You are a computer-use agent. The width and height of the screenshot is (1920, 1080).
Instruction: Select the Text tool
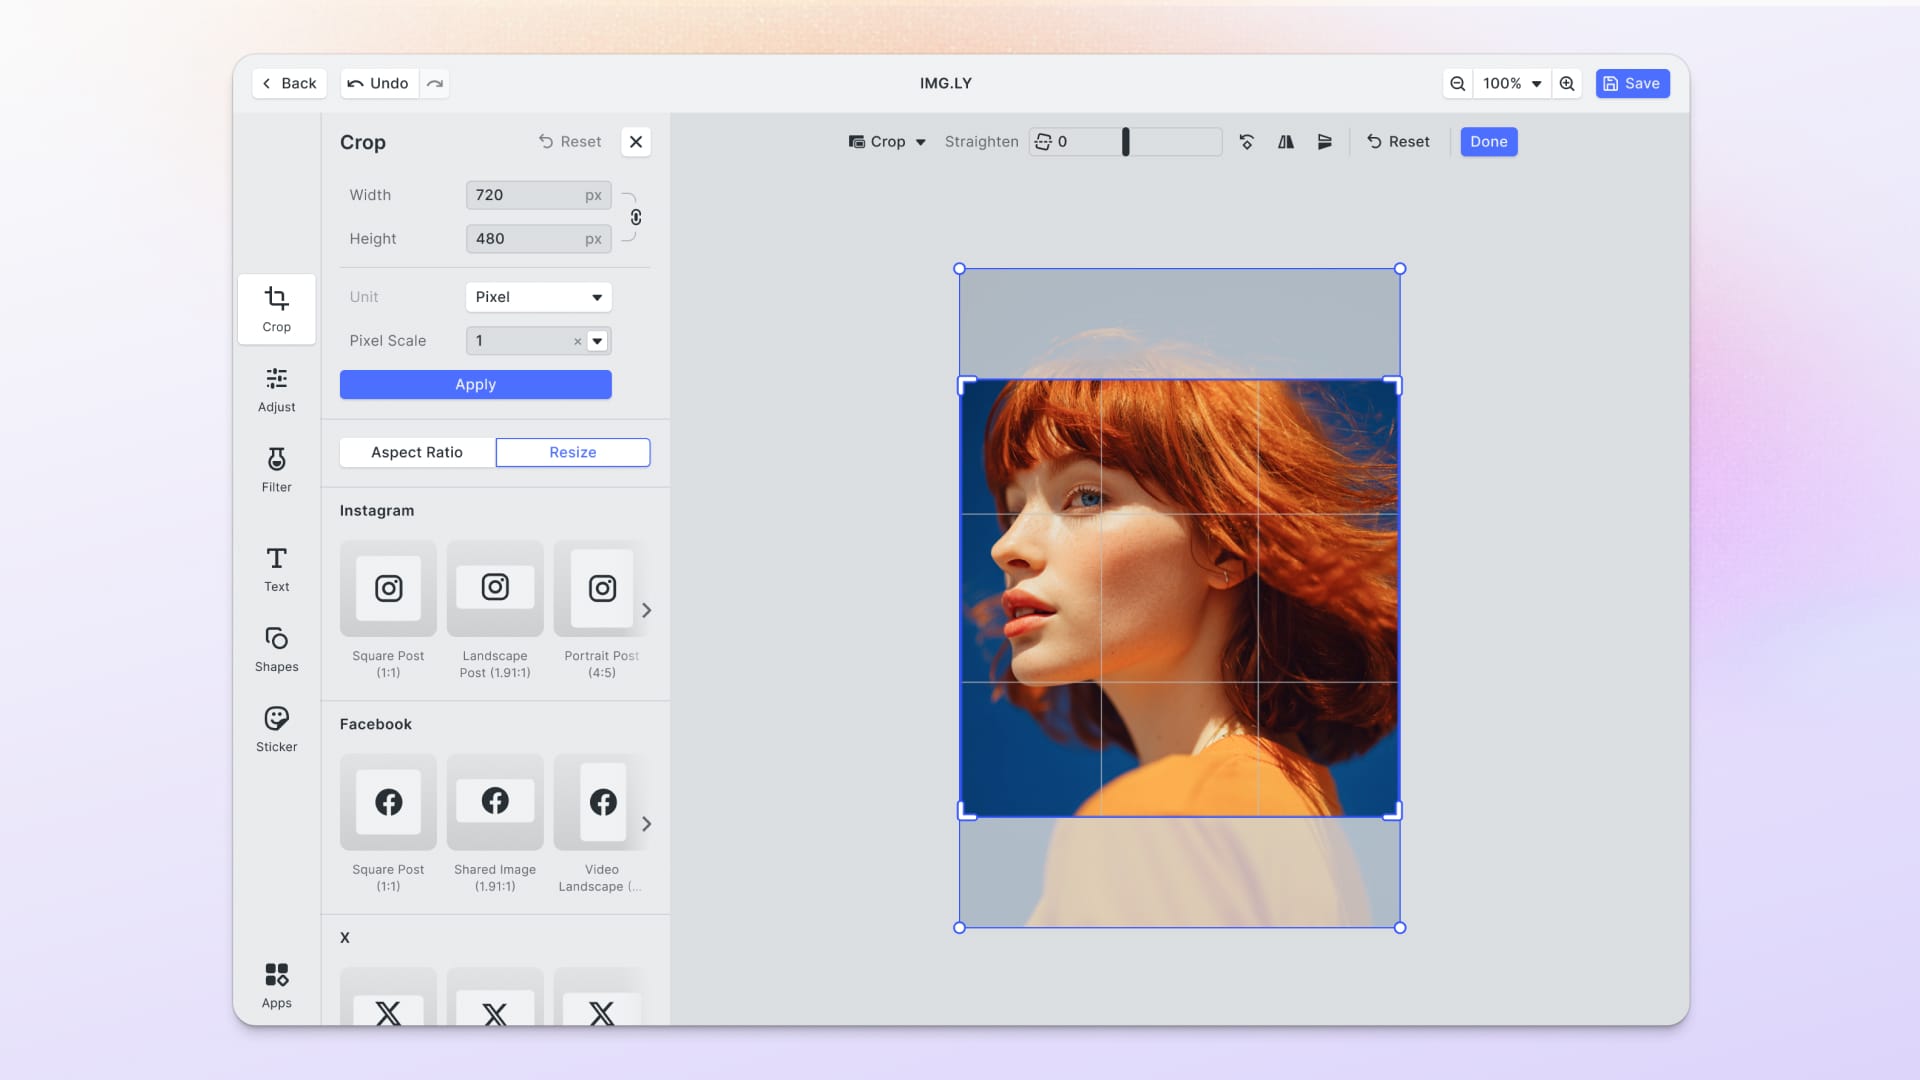coord(276,569)
